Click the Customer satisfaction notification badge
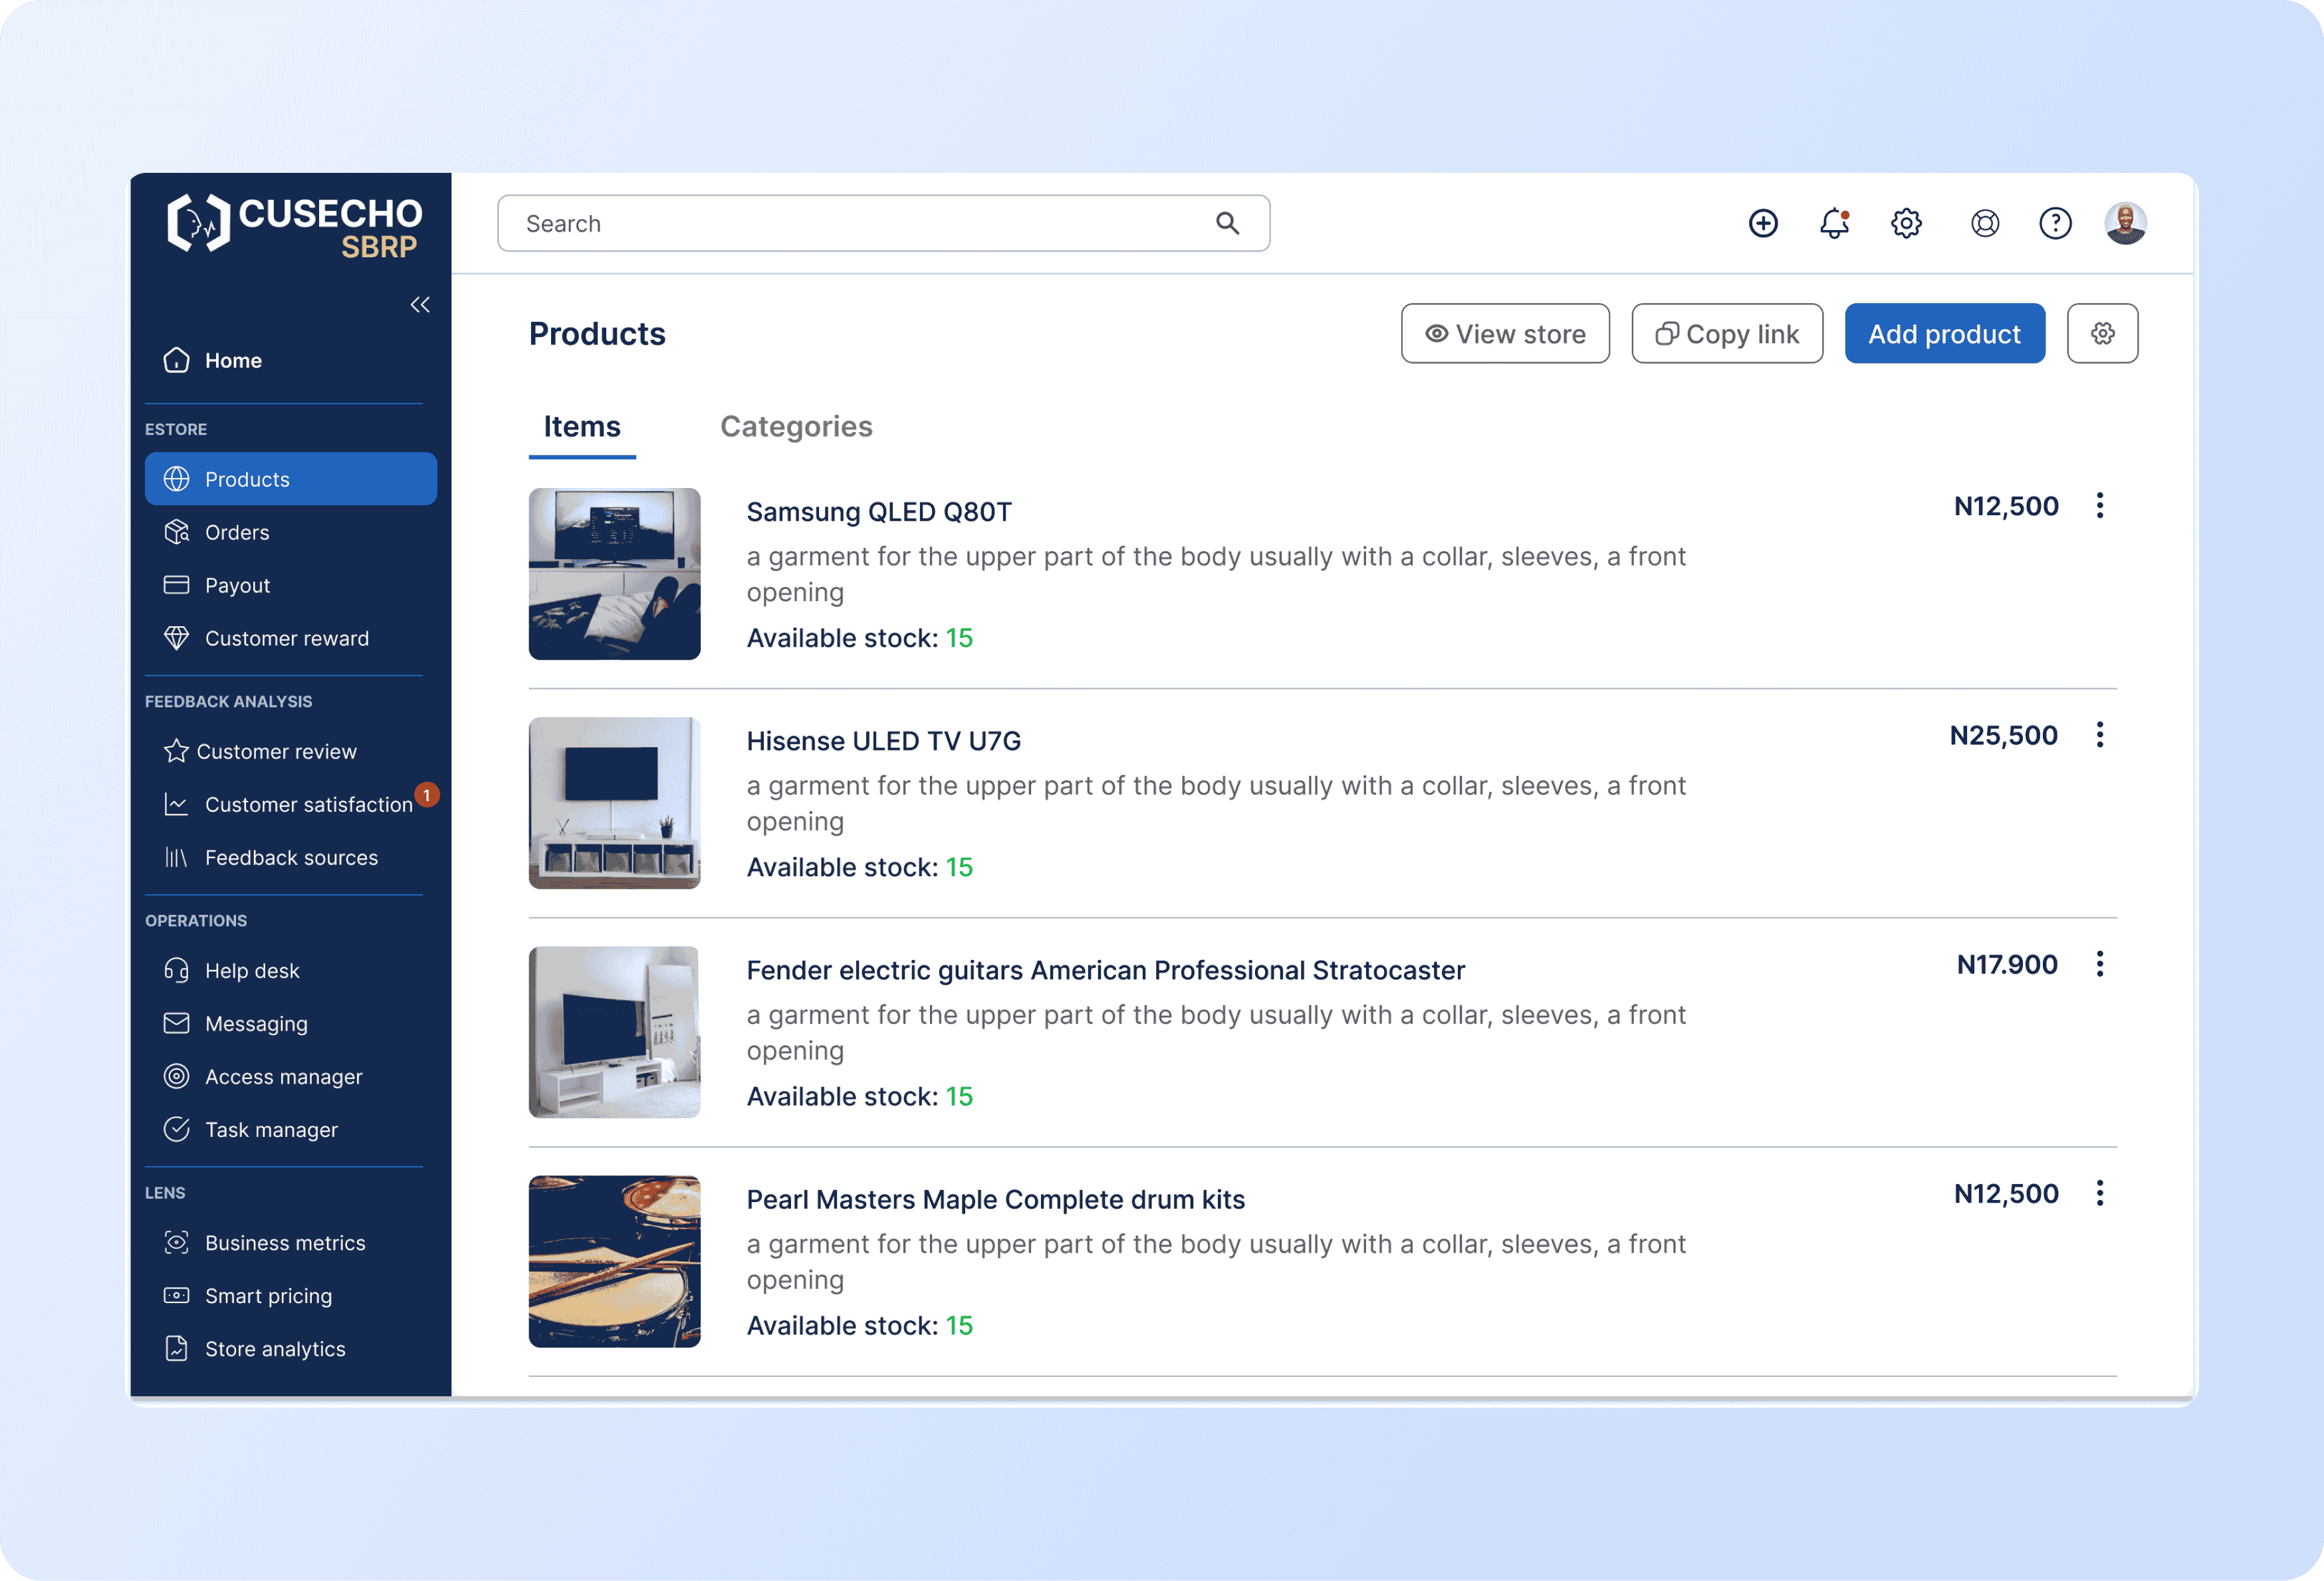This screenshot has height=1581, width=2324. [427, 795]
